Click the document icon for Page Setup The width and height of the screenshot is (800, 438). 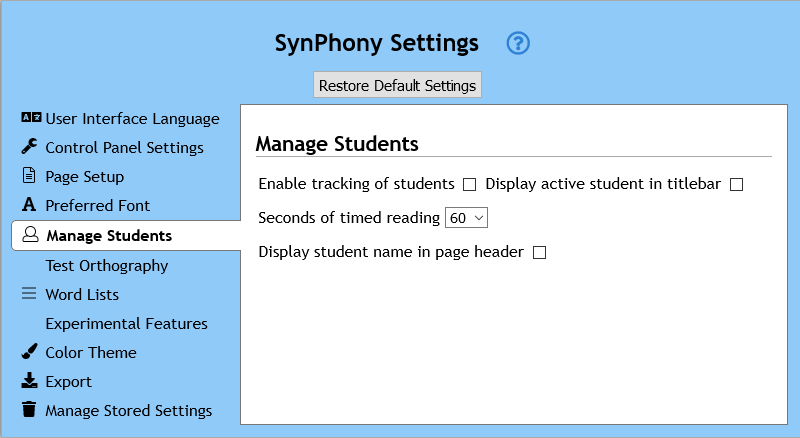29,175
